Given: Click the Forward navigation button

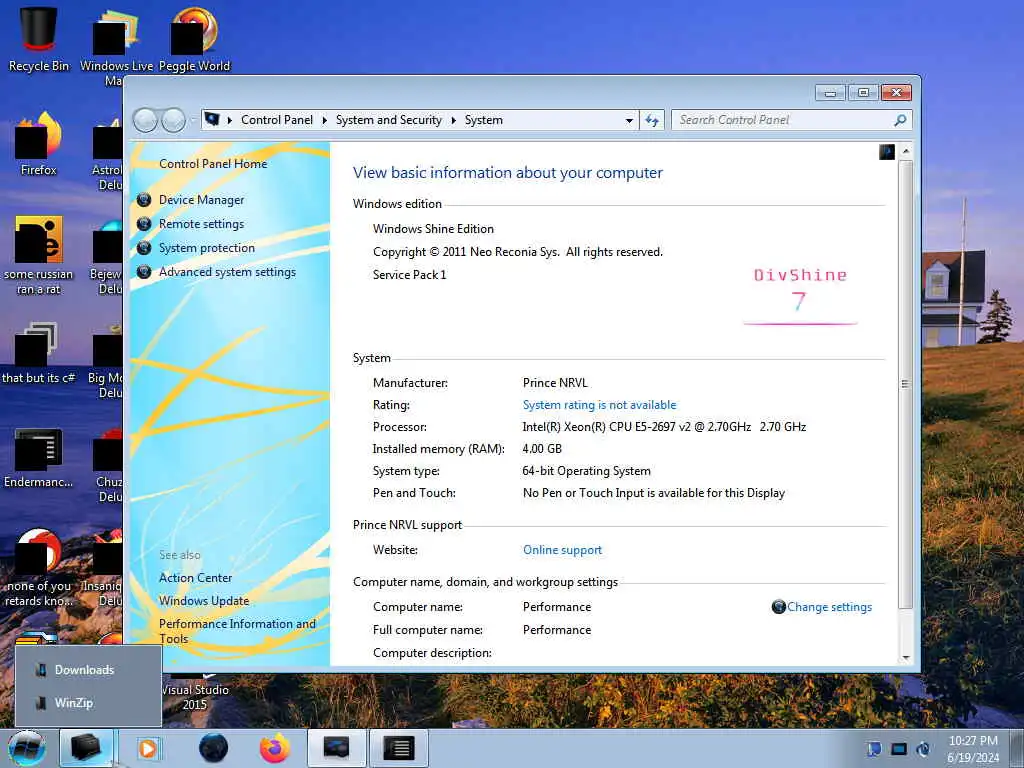Looking at the screenshot, I should pos(173,120).
